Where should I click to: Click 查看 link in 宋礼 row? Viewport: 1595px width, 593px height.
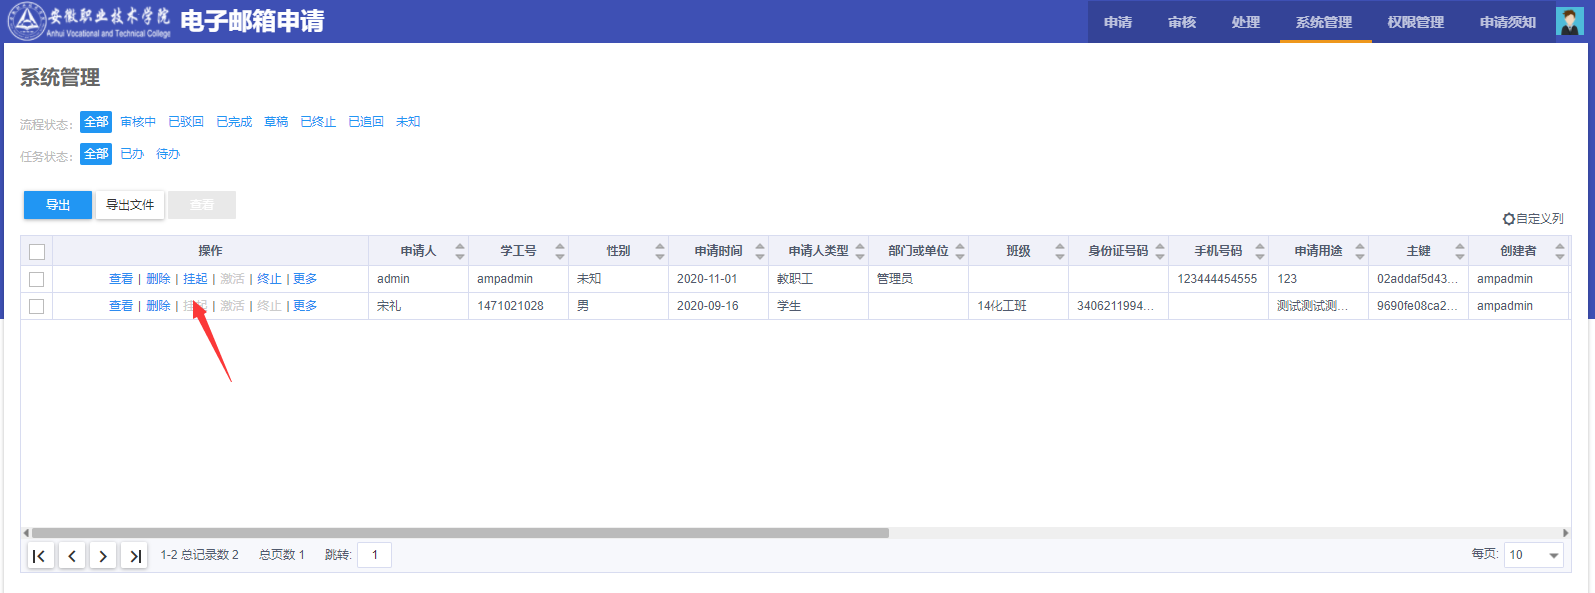point(121,306)
